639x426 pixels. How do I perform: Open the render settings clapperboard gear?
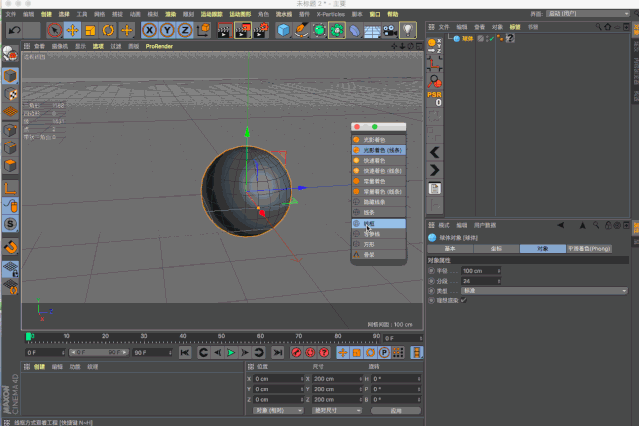[x=261, y=31]
